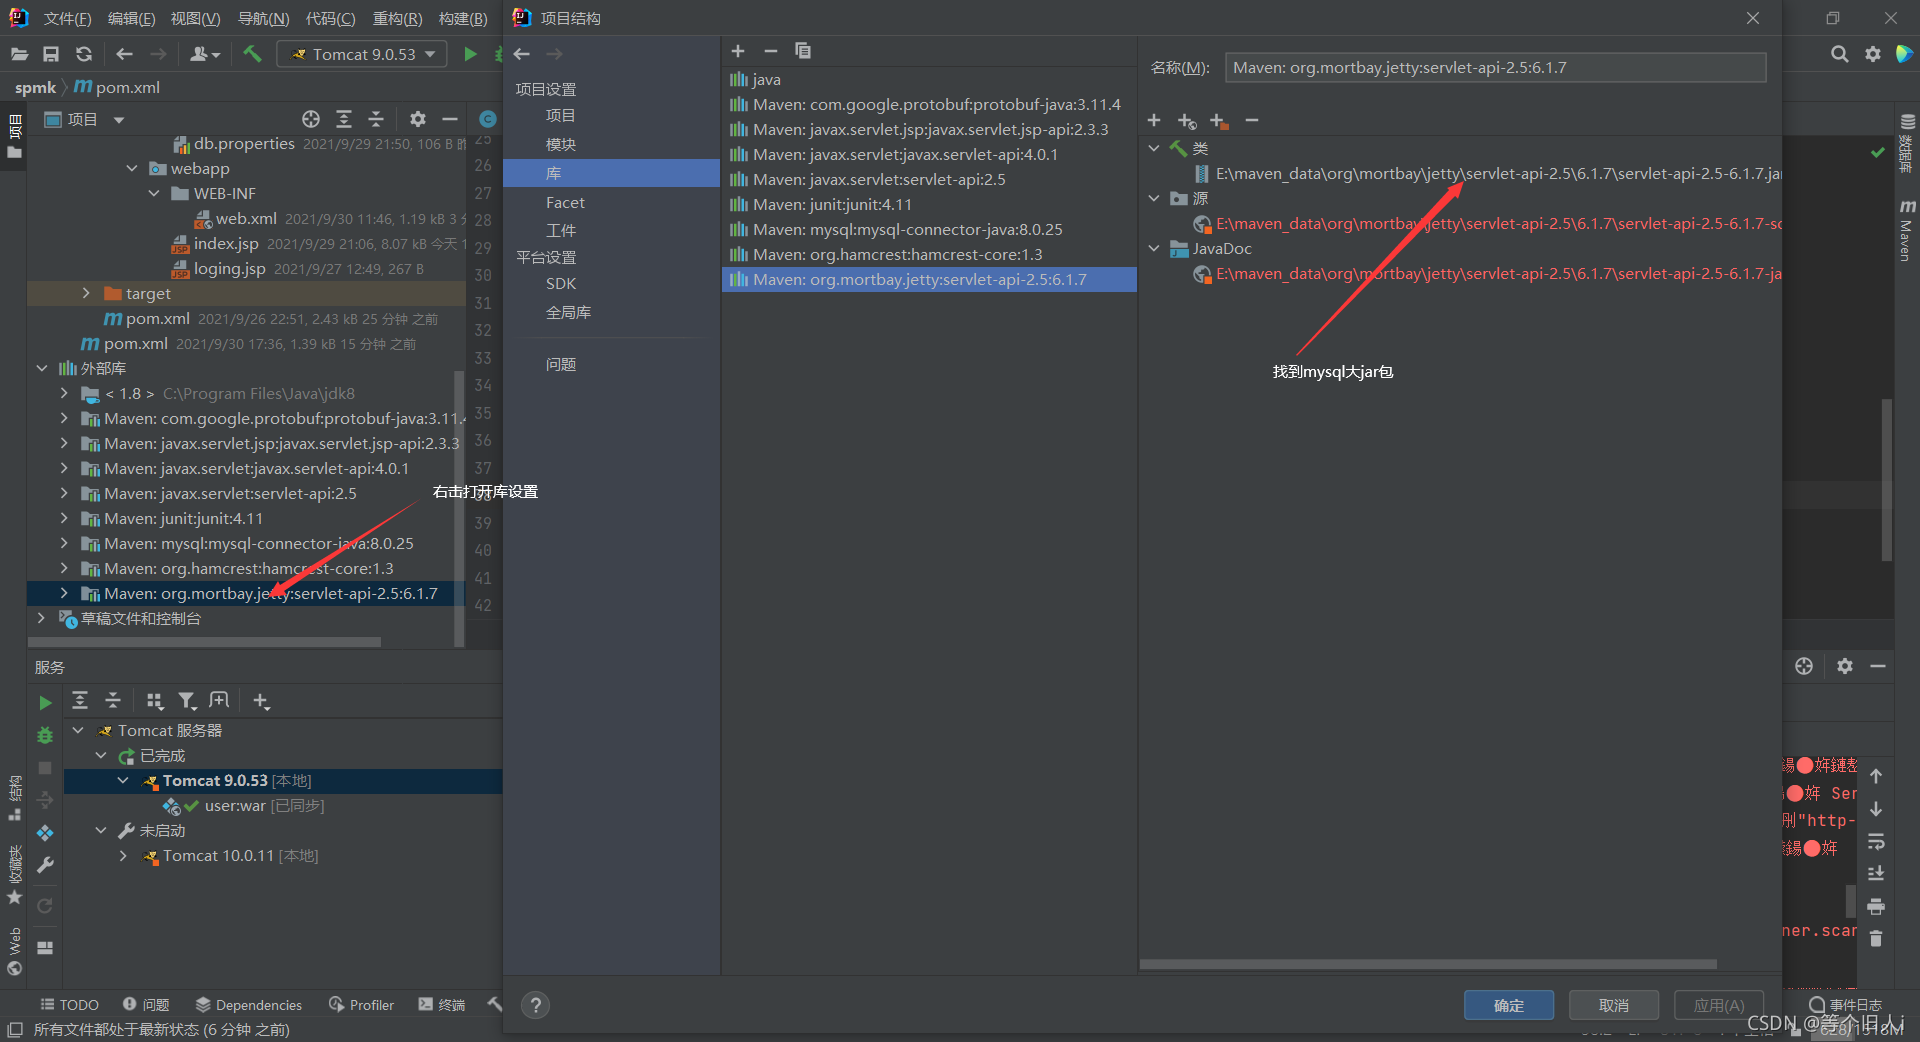This screenshot has height=1042, width=1920.
Task: Select Maven: mysql:mysql-connector-java:8.0.25 in library list
Action: pos(929,229)
